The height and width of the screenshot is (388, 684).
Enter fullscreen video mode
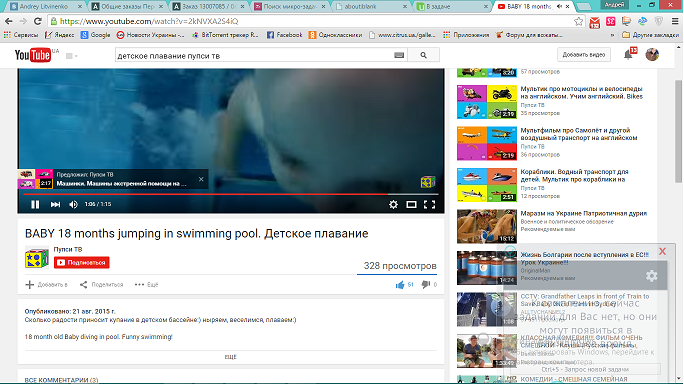click(429, 204)
